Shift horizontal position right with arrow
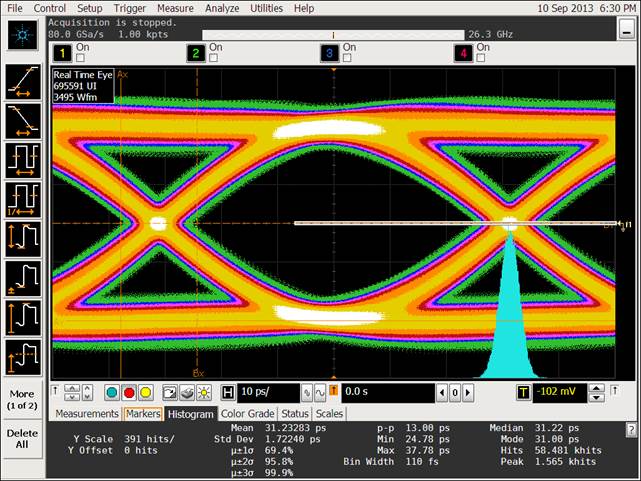Viewport: 641px width, 481px height. click(x=468, y=393)
